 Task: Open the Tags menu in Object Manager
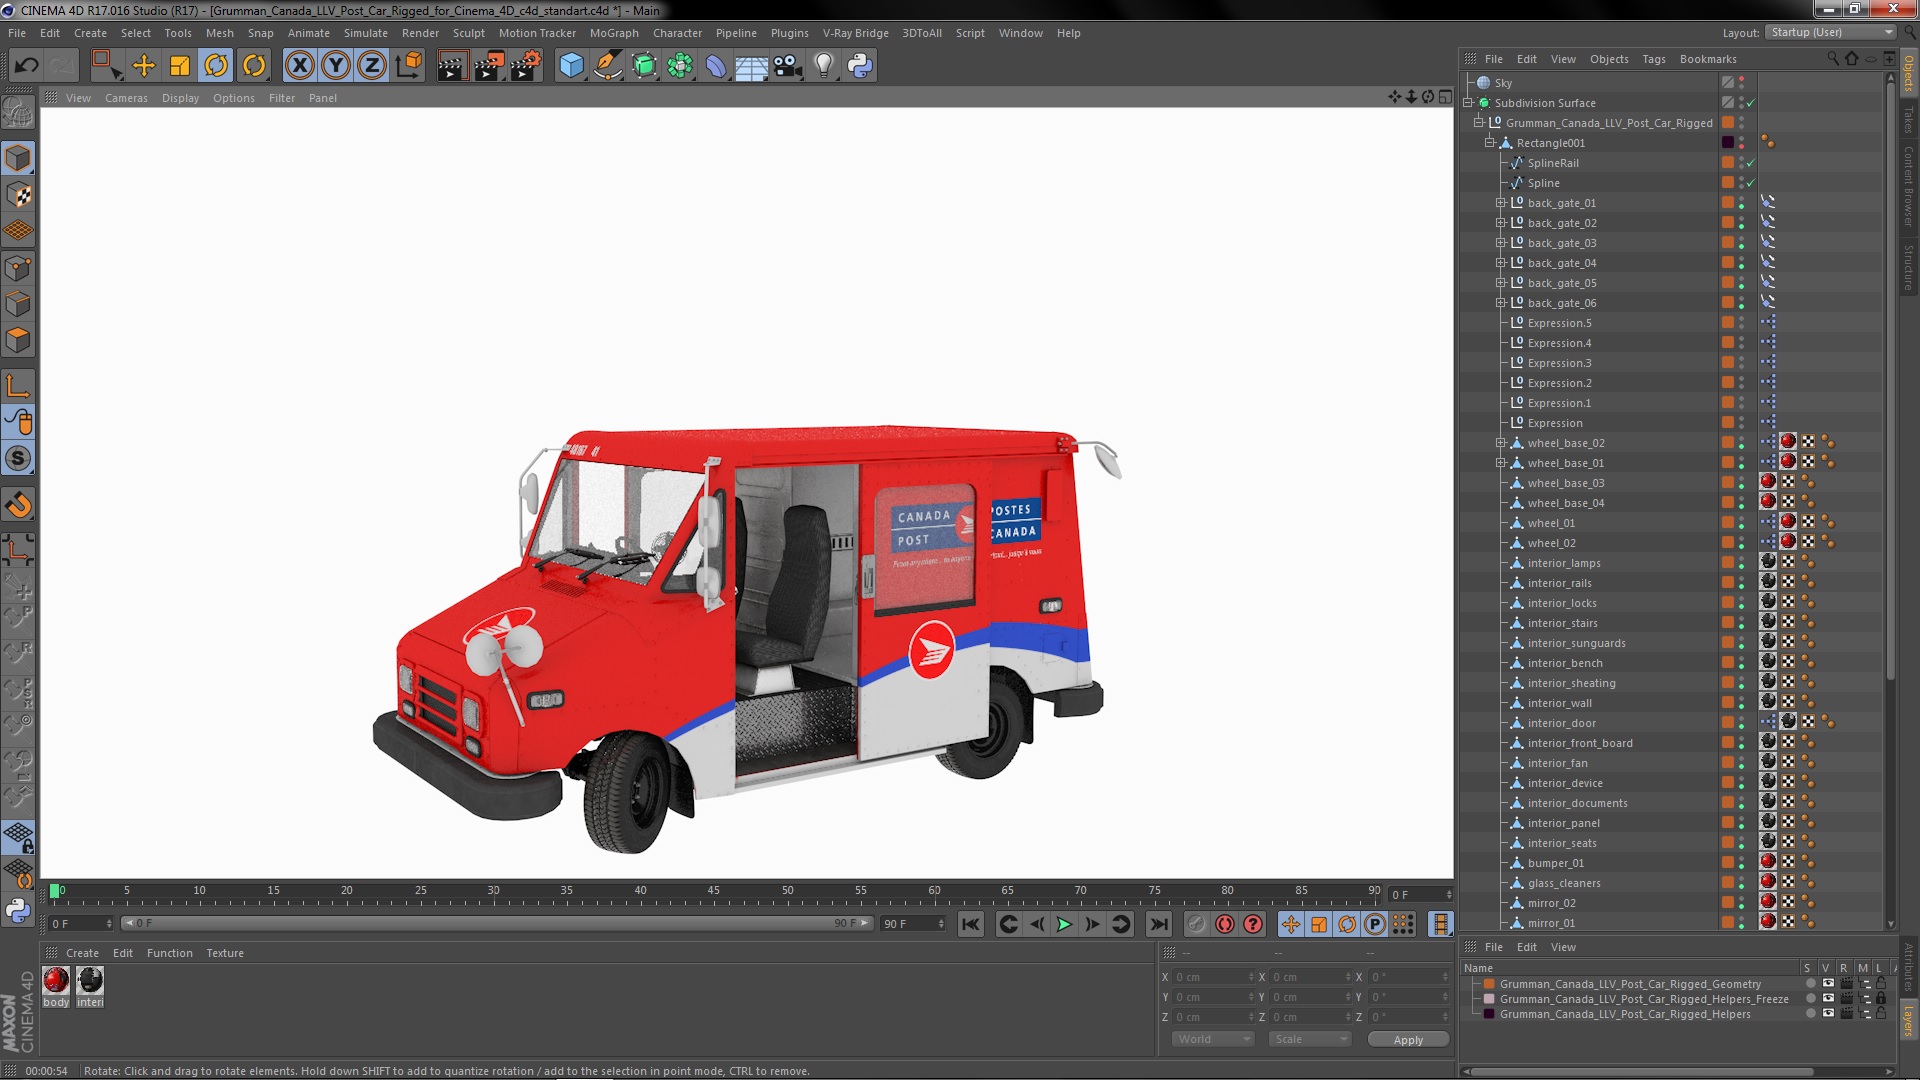(1653, 59)
